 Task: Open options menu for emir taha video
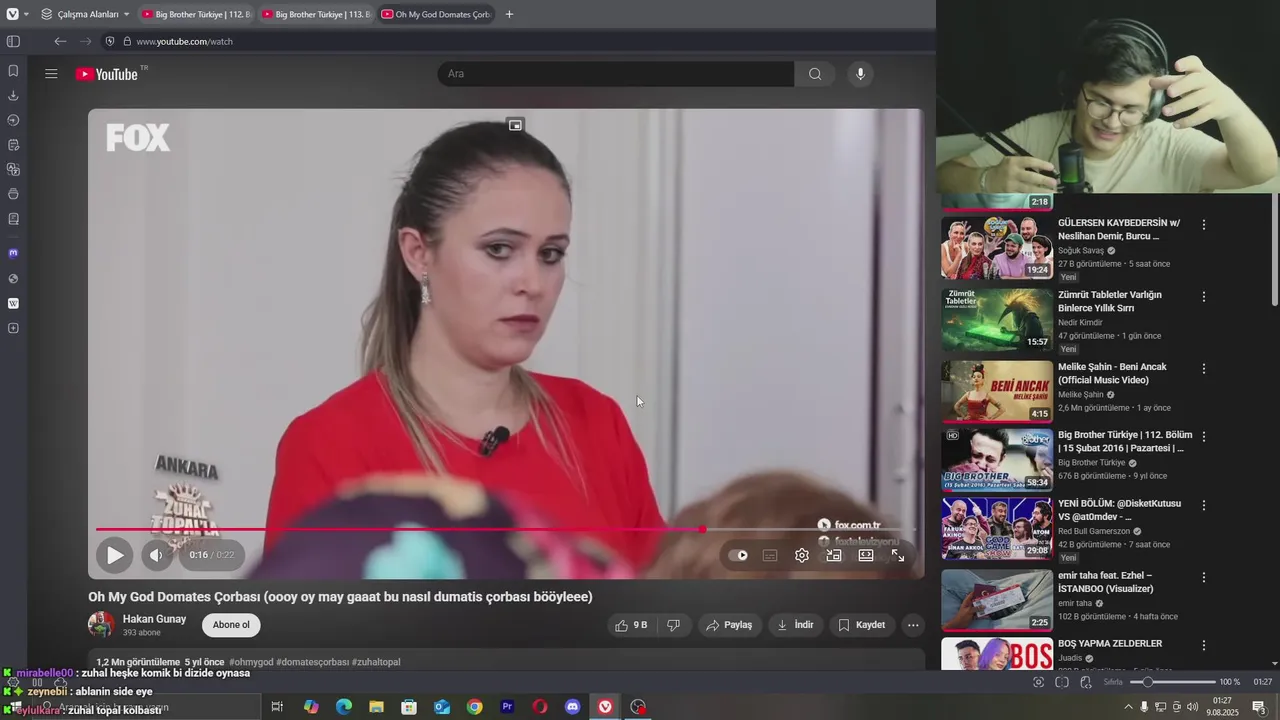tap(1204, 577)
